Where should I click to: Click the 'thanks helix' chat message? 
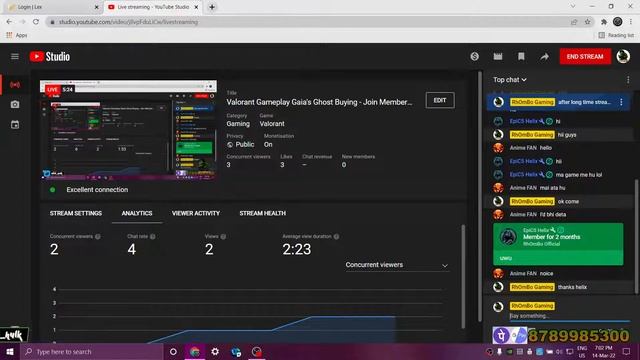(572, 287)
